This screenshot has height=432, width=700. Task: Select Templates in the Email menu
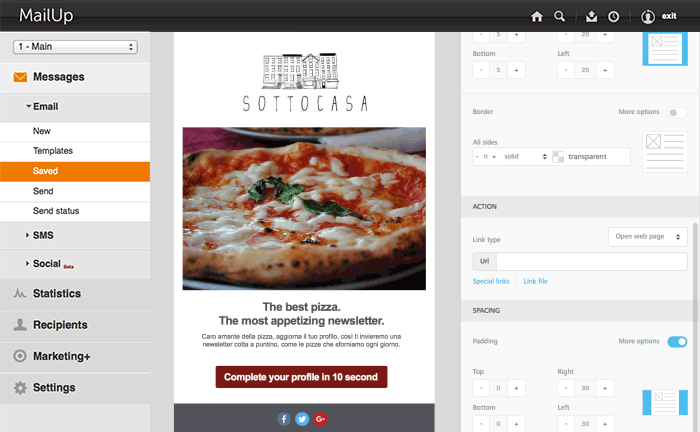tap(52, 151)
